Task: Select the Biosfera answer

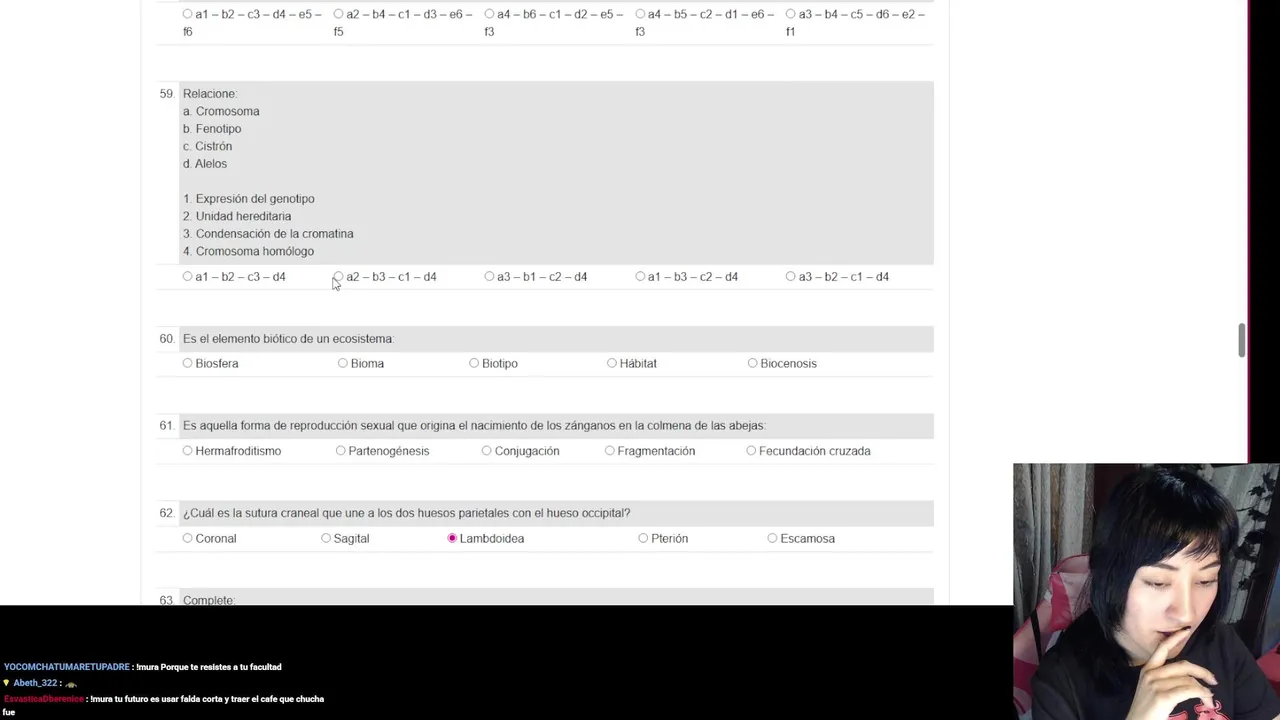Action: click(187, 363)
